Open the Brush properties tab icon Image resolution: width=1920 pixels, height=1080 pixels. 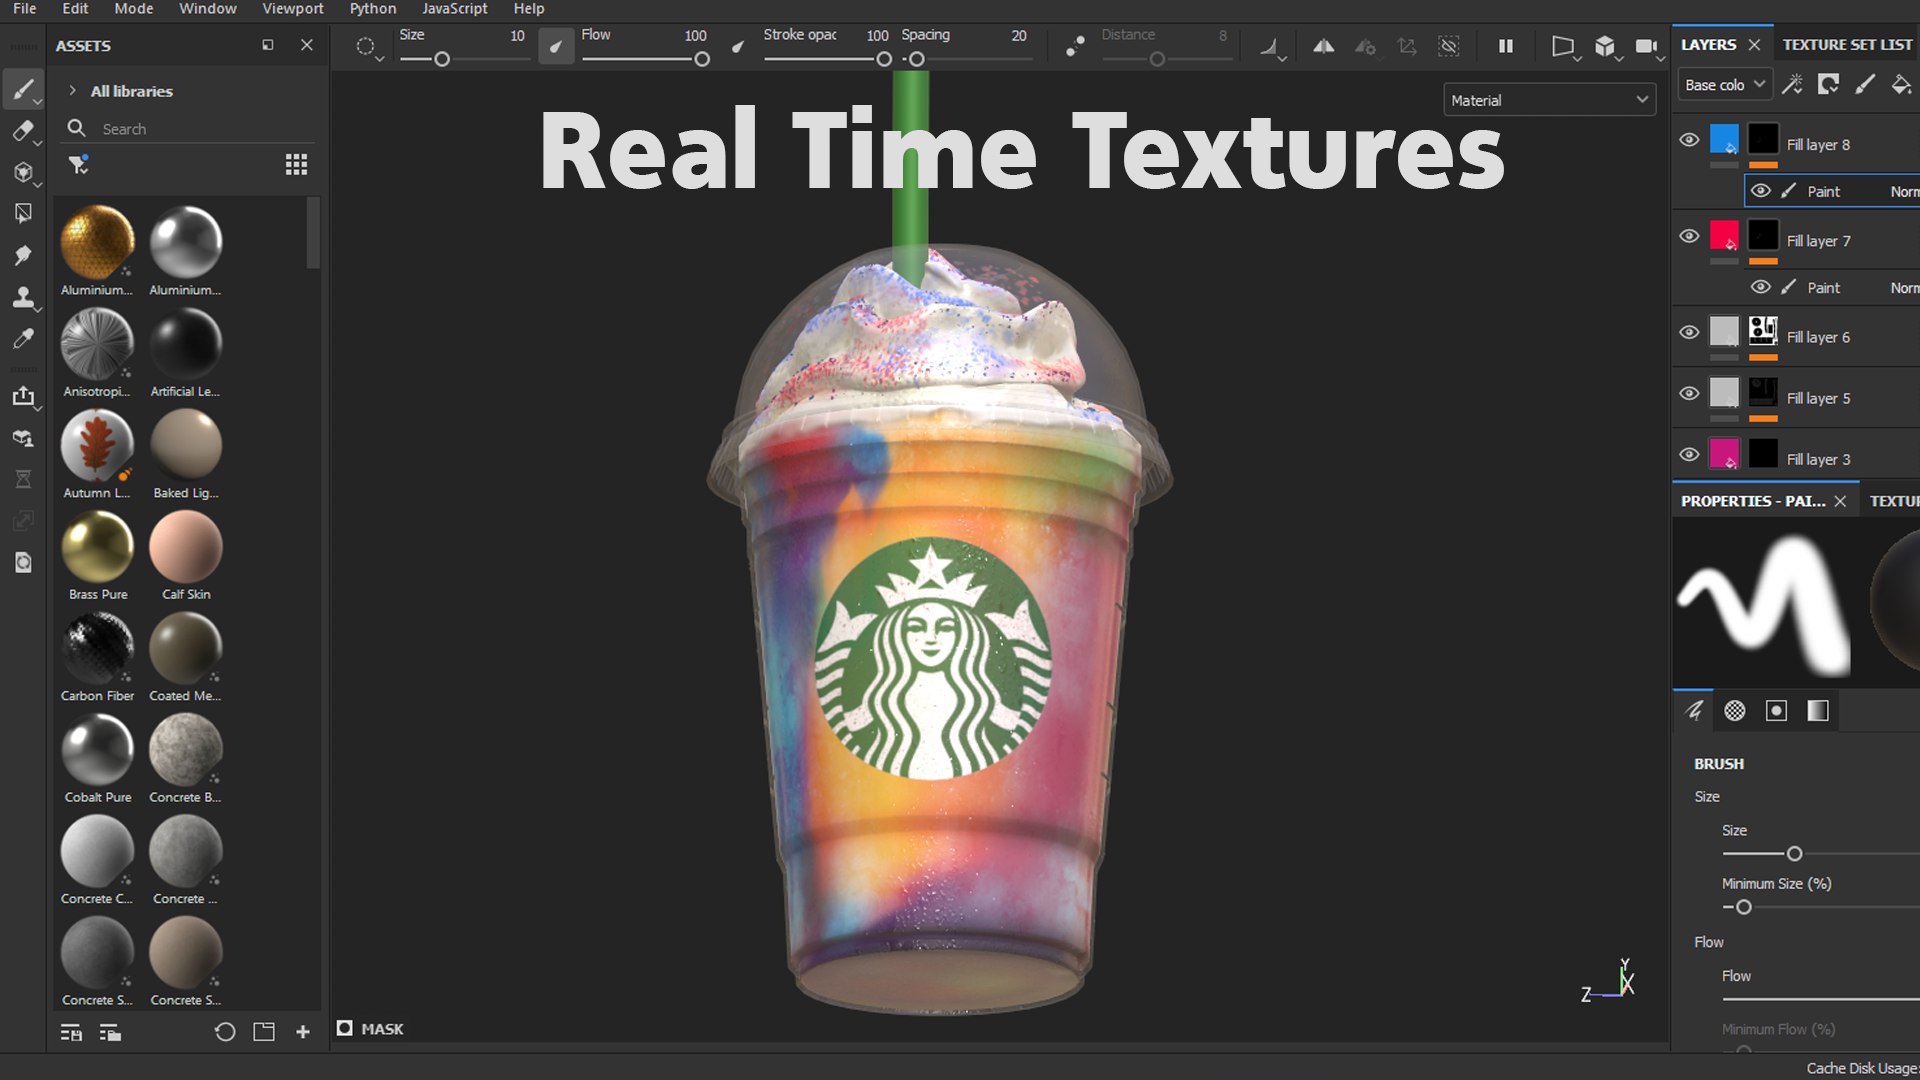click(x=1694, y=711)
